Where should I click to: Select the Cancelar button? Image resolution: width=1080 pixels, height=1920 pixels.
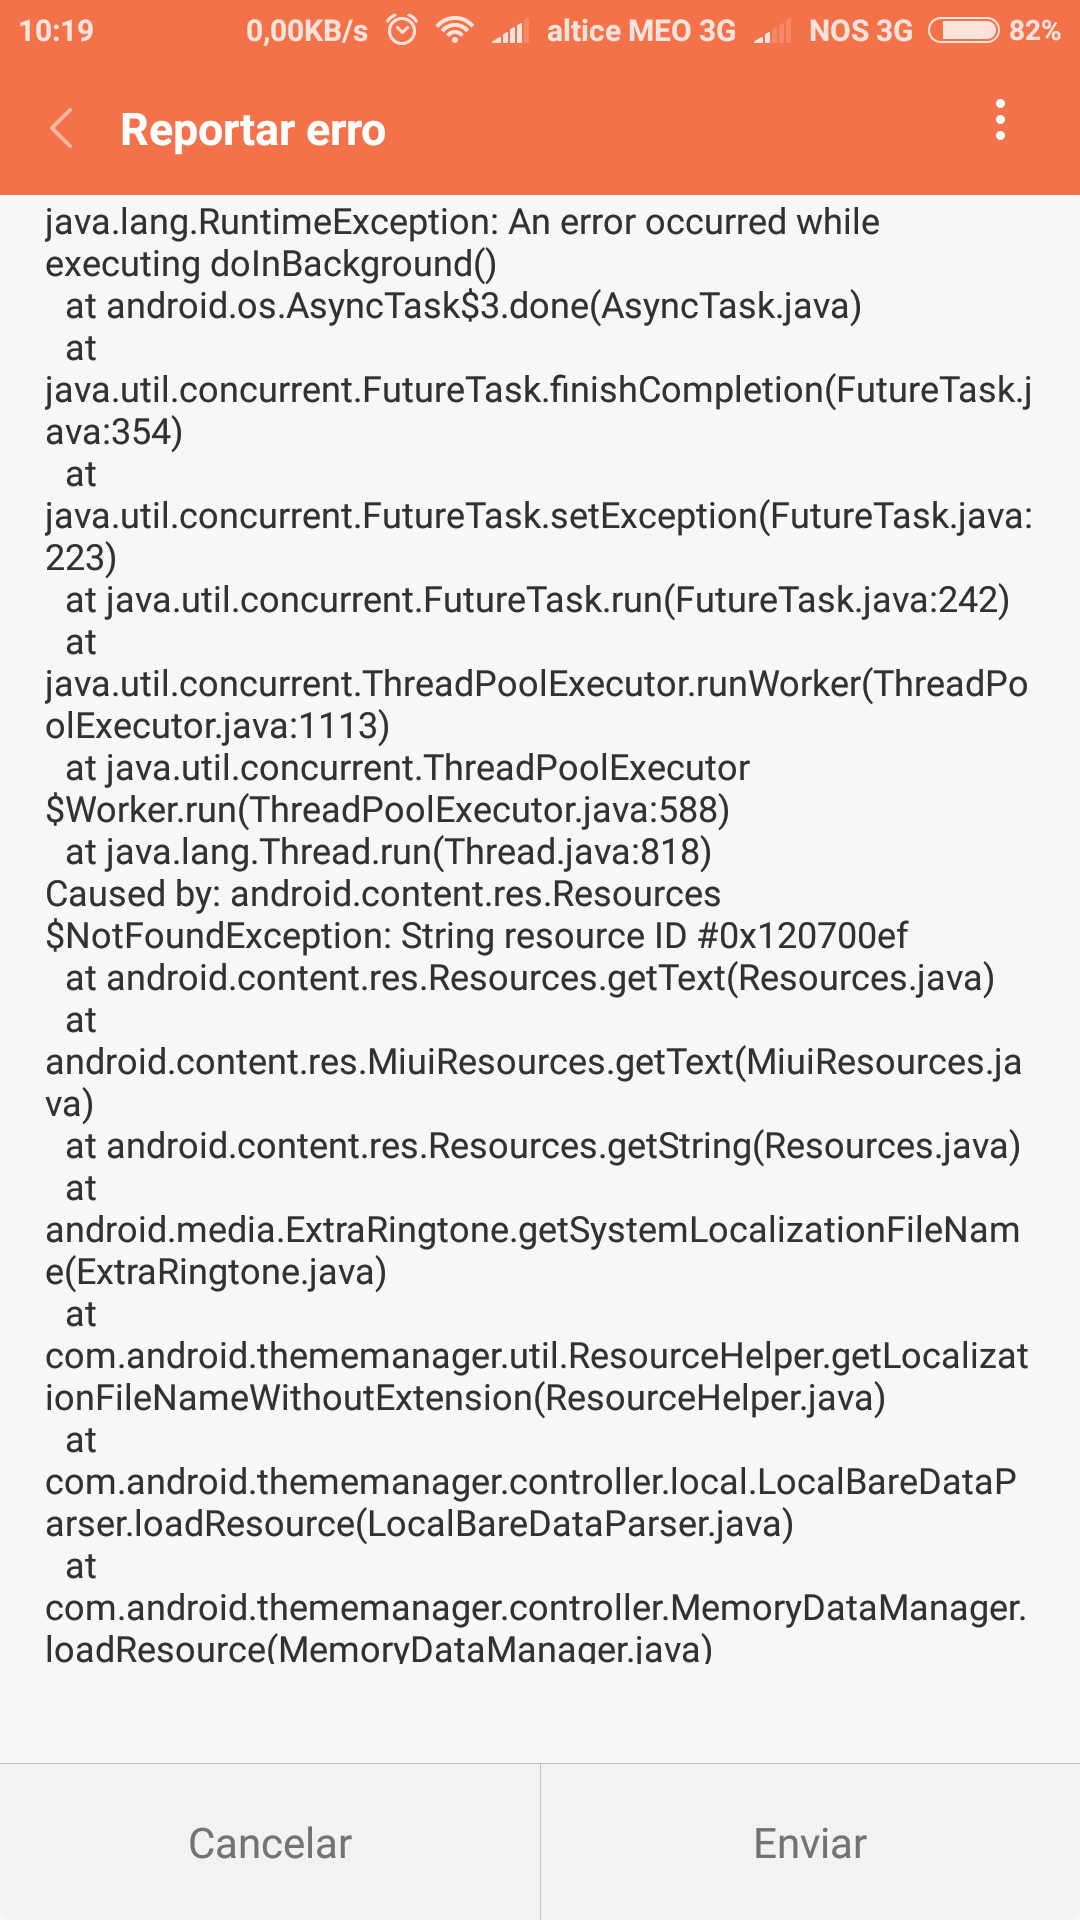(270, 1842)
